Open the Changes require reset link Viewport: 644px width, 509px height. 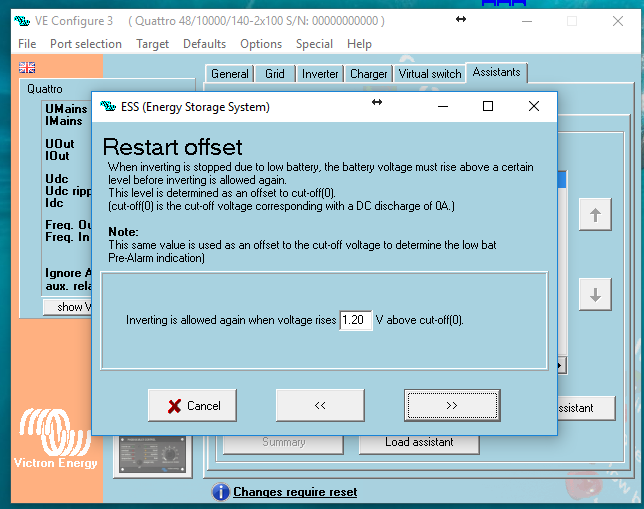pos(295,492)
